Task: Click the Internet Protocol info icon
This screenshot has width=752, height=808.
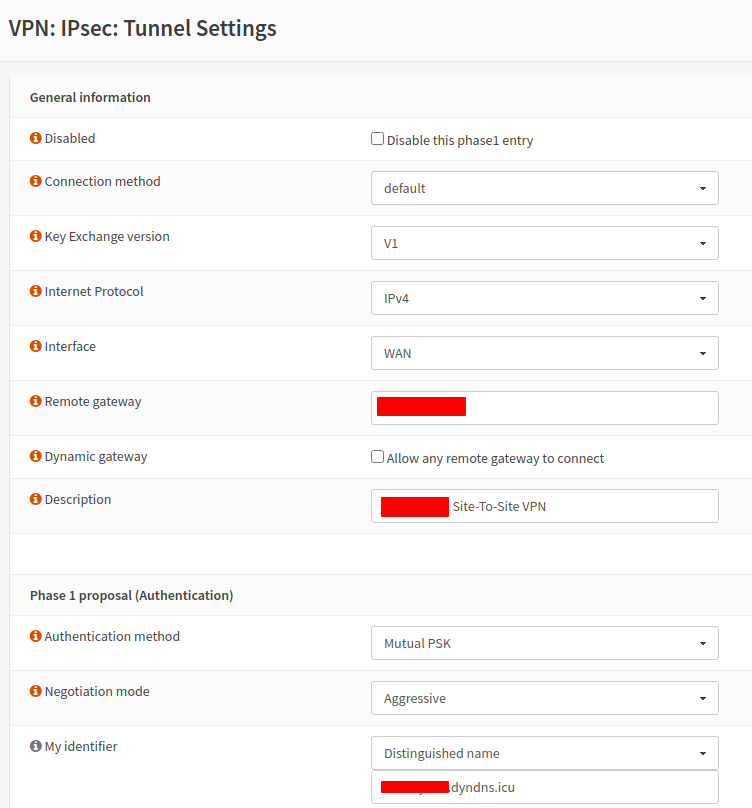Action: [36, 292]
